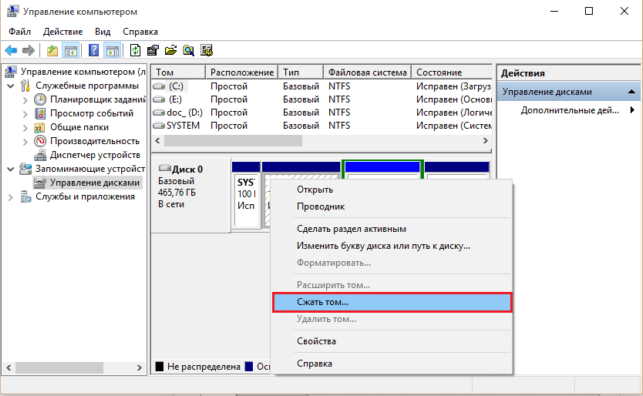Click the Просмотр событий icon in tree
The image size is (643, 396).
(x=40, y=114)
